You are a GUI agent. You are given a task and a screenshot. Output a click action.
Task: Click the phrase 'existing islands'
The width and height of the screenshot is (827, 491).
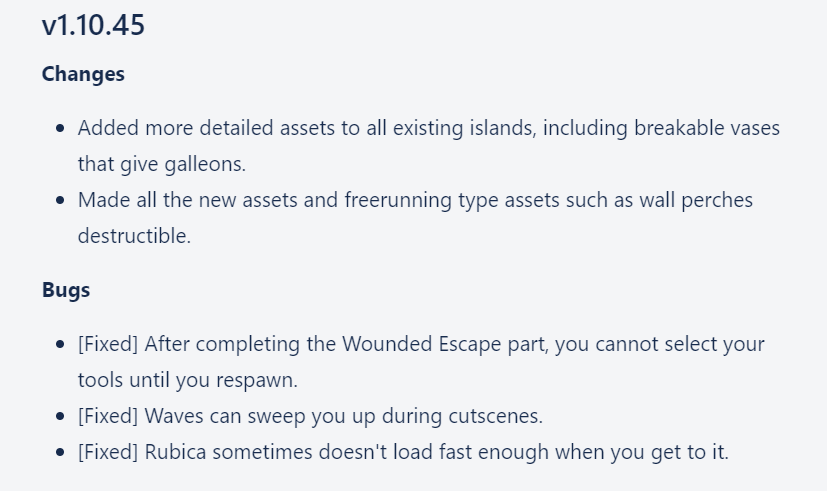coord(445,128)
